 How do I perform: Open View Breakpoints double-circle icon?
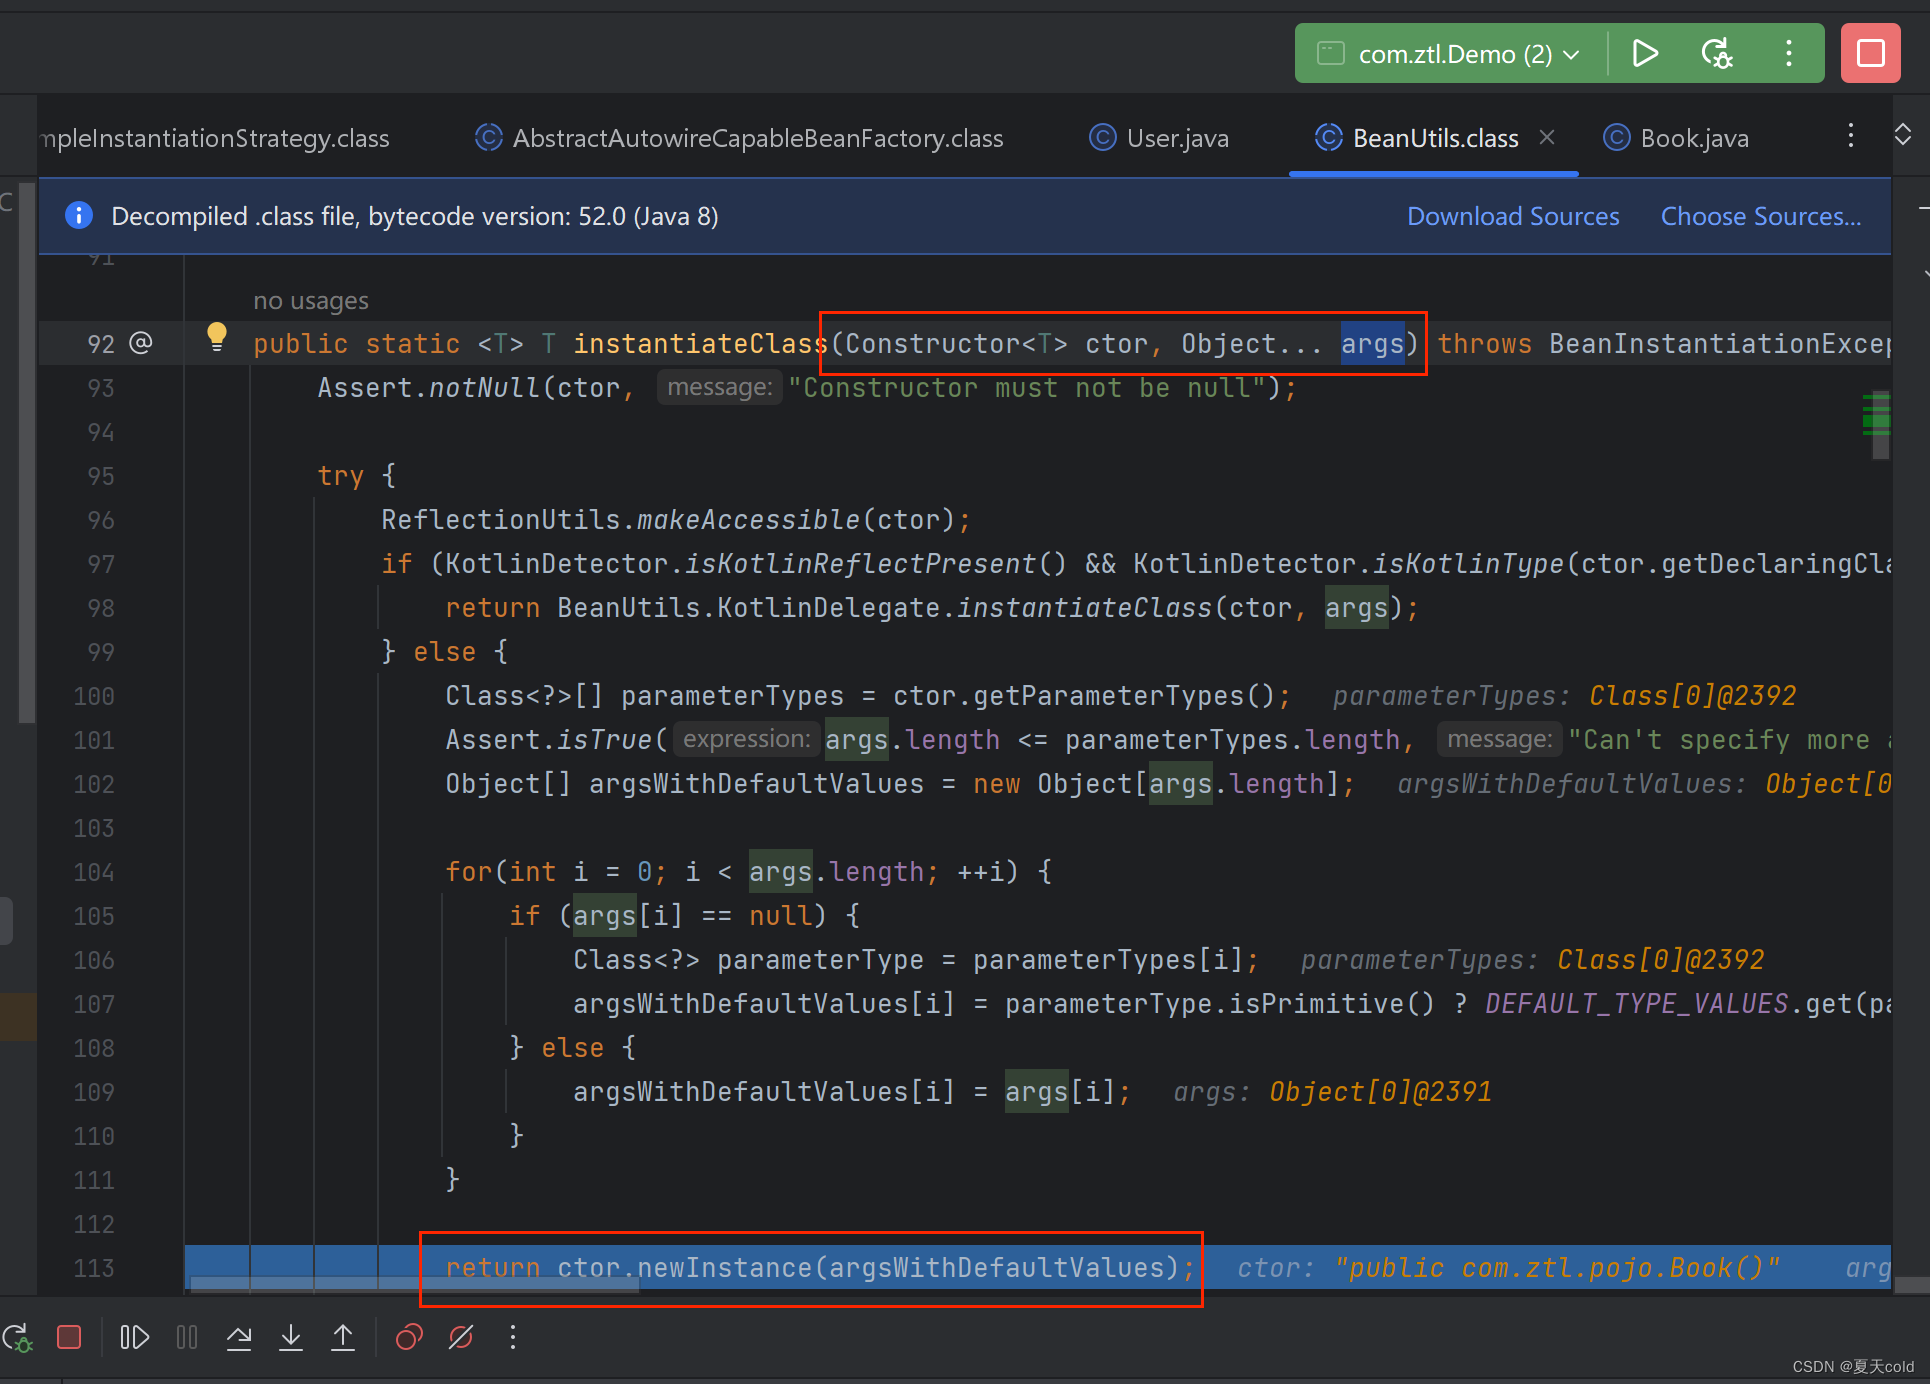point(410,1338)
